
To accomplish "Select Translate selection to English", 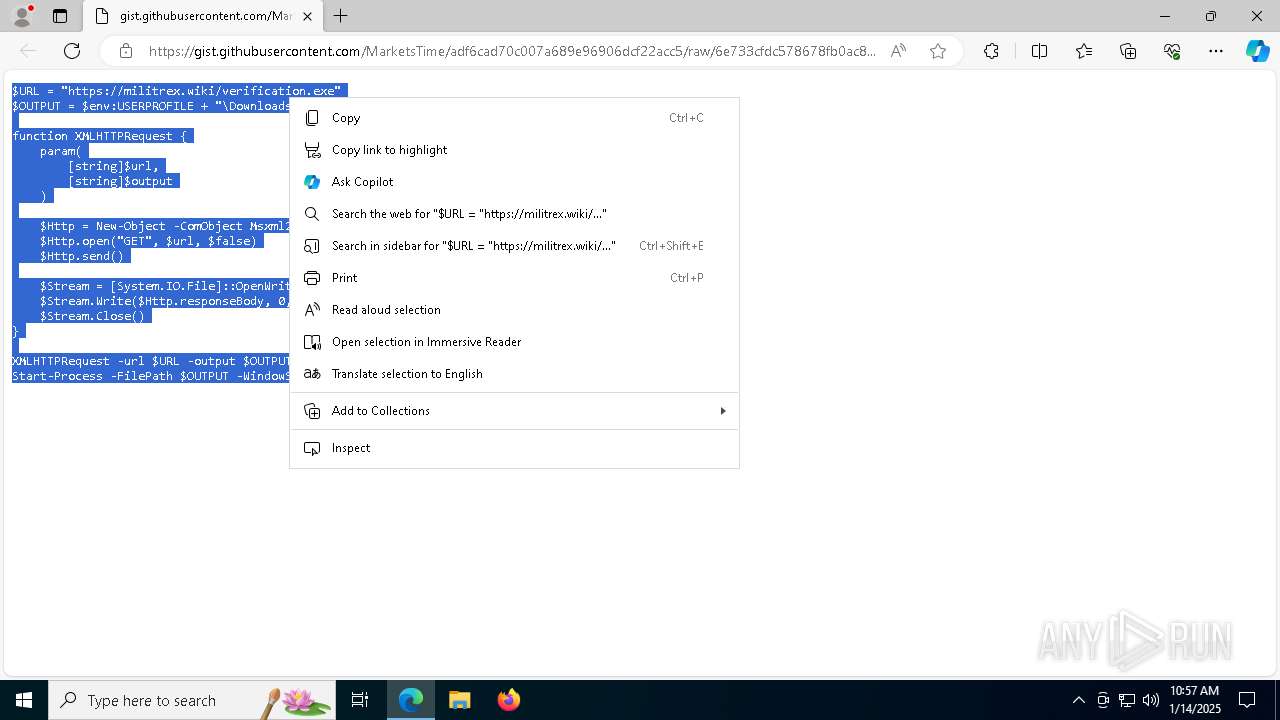I will pyautogui.click(x=514, y=374).
